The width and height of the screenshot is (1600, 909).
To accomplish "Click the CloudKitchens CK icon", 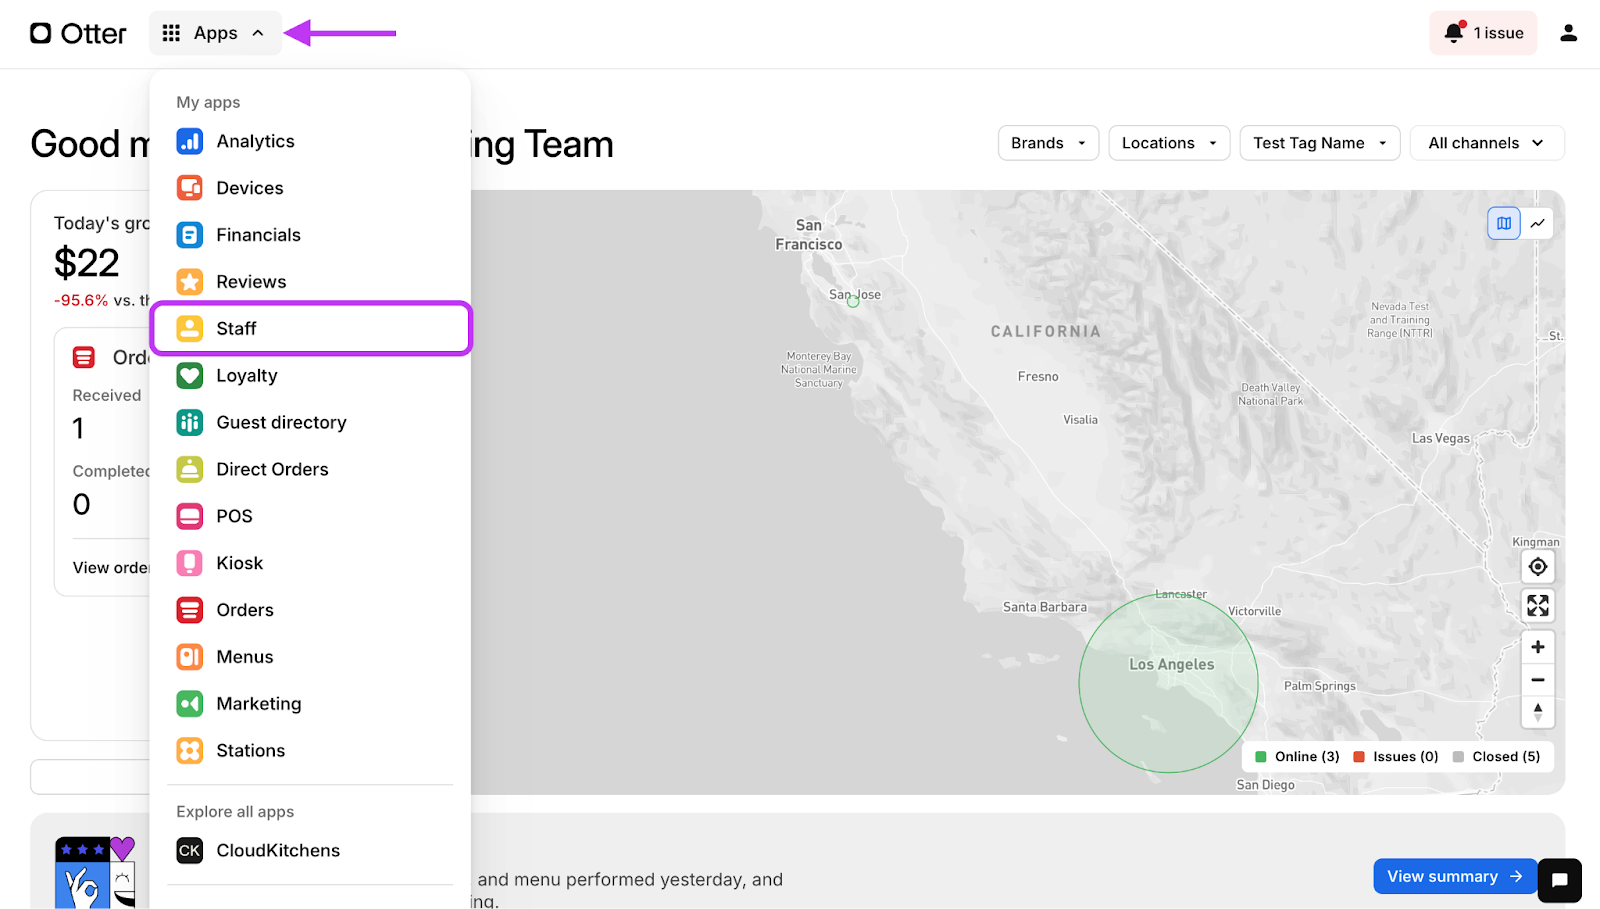I will (190, 851).
